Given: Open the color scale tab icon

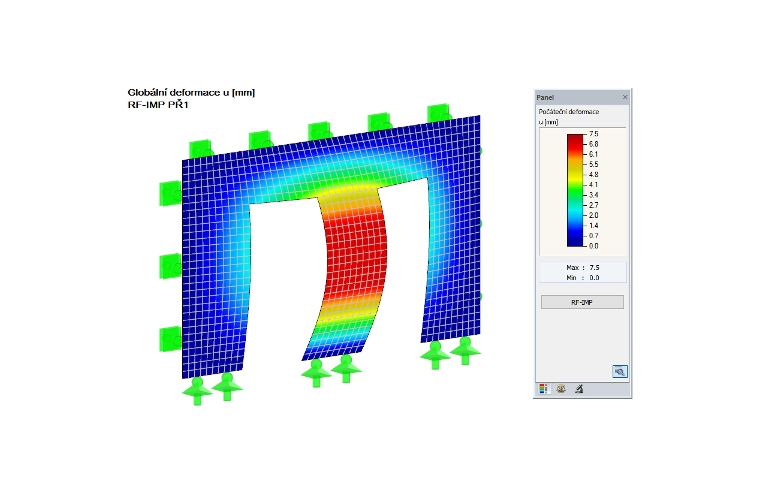Looking at the screenshot, I should click(x=543, y=389).
